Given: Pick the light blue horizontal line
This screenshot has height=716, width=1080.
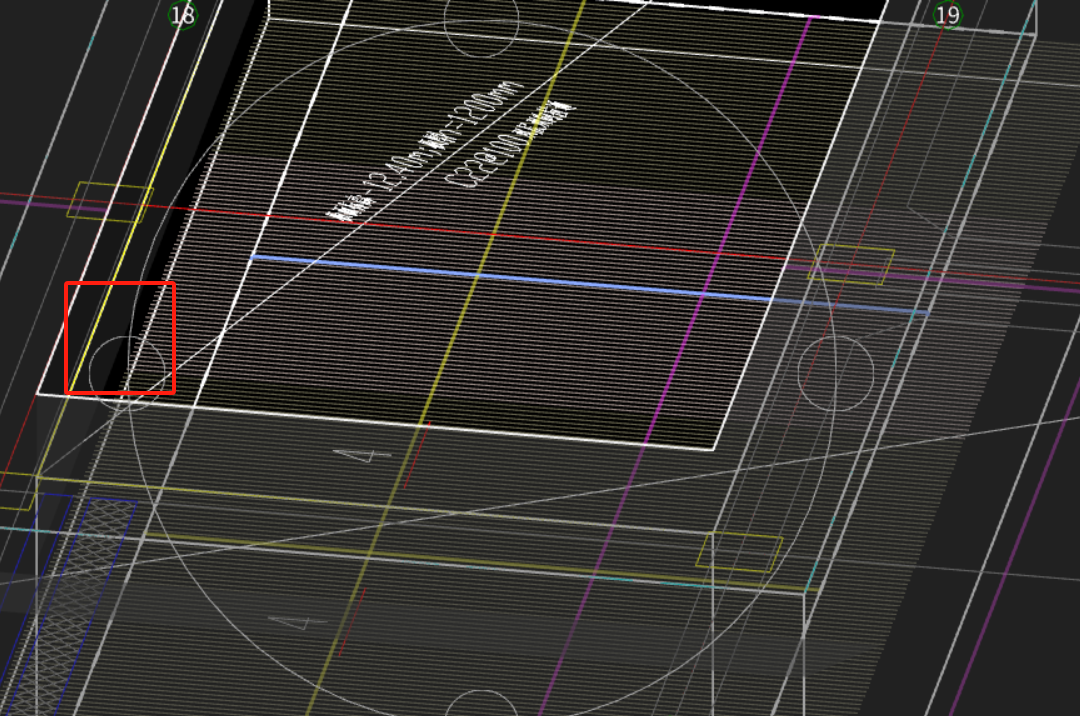Looking at the screenshot, I should click(590, 285).
